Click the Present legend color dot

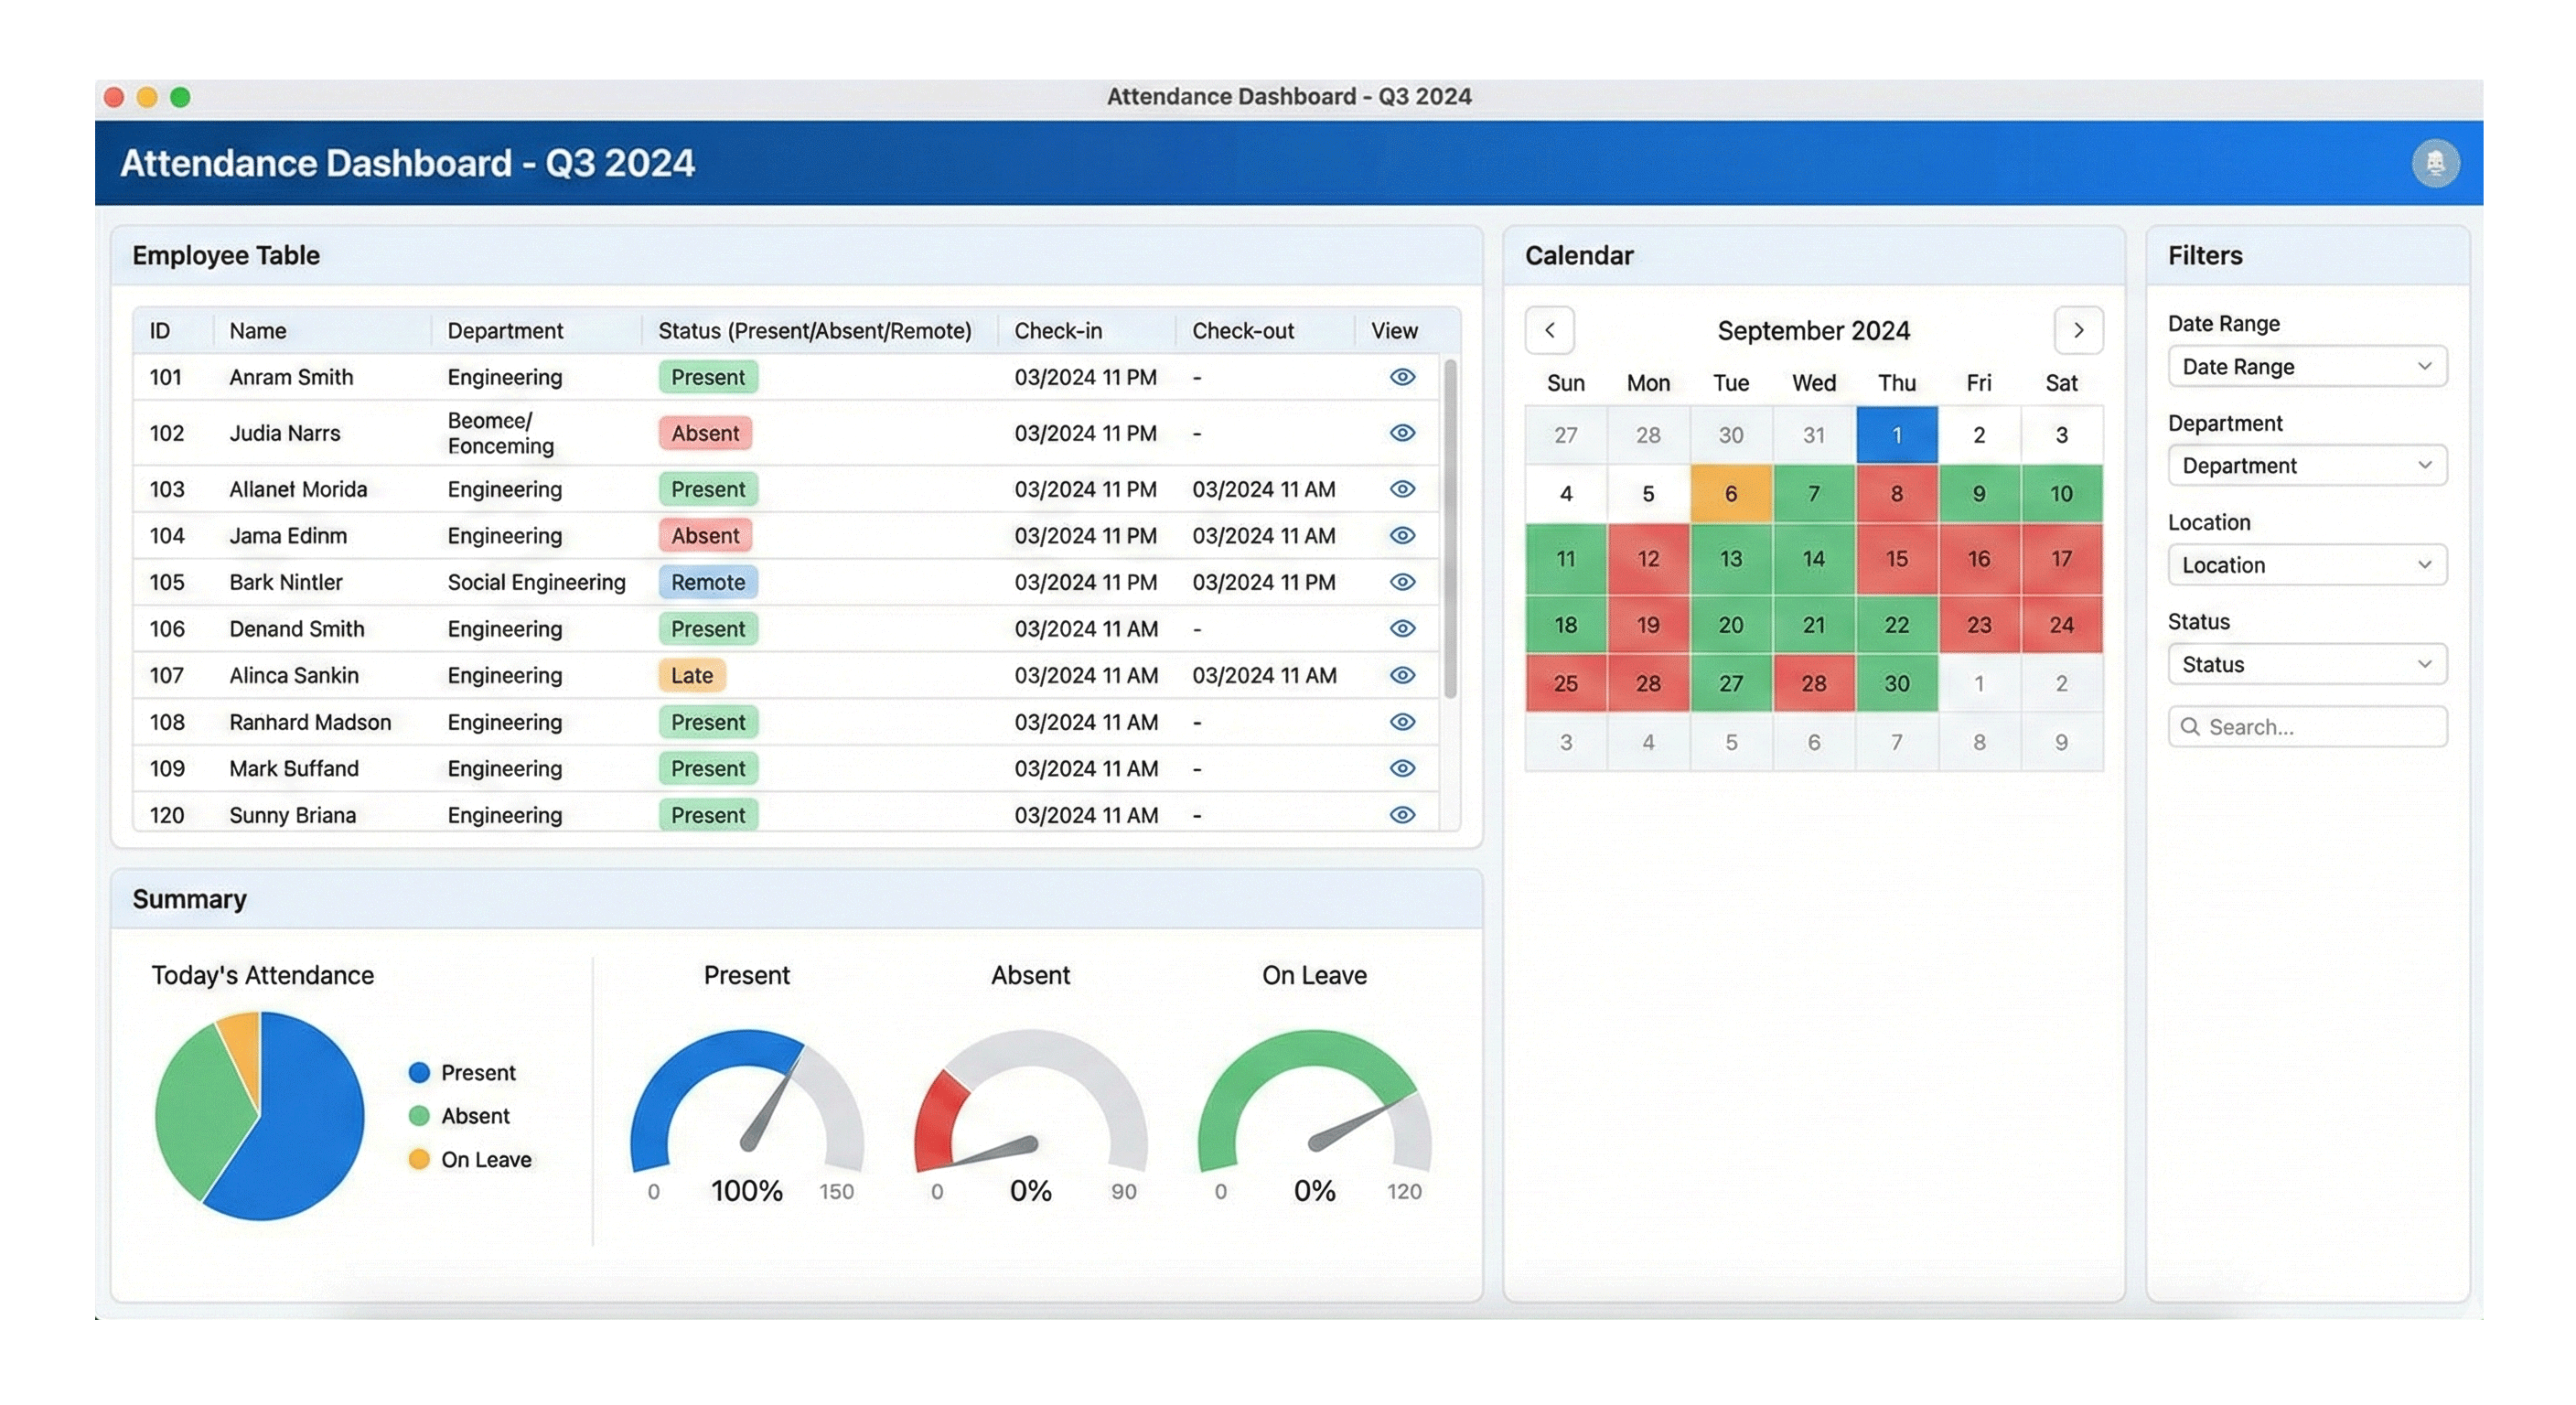click(419, 1073)
